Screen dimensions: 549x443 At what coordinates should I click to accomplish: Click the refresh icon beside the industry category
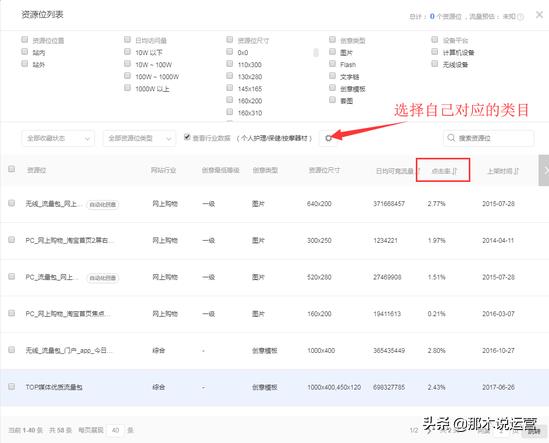(328, 138)
